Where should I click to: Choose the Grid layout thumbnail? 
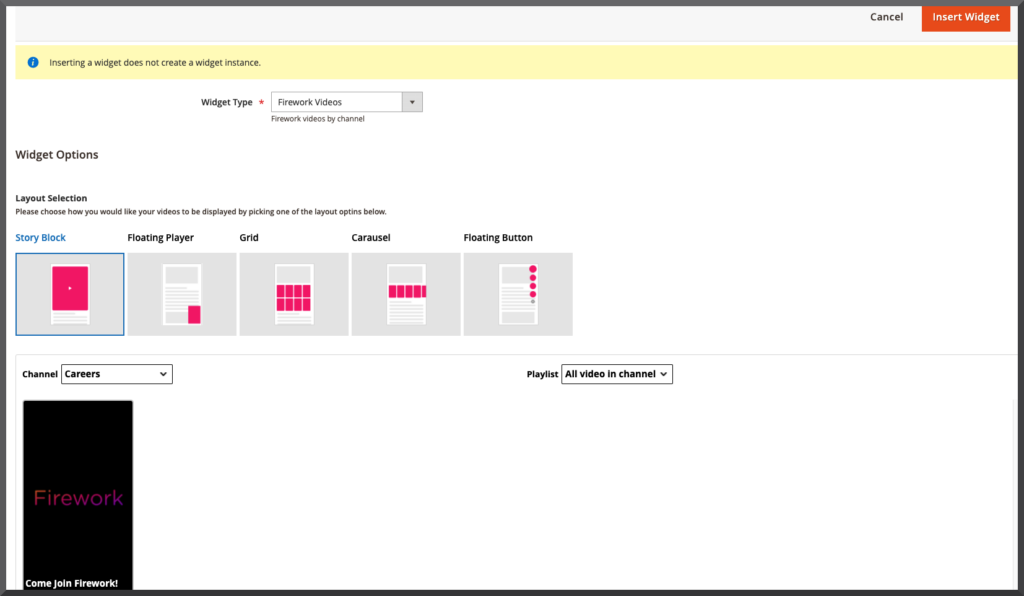click(294, 294)
